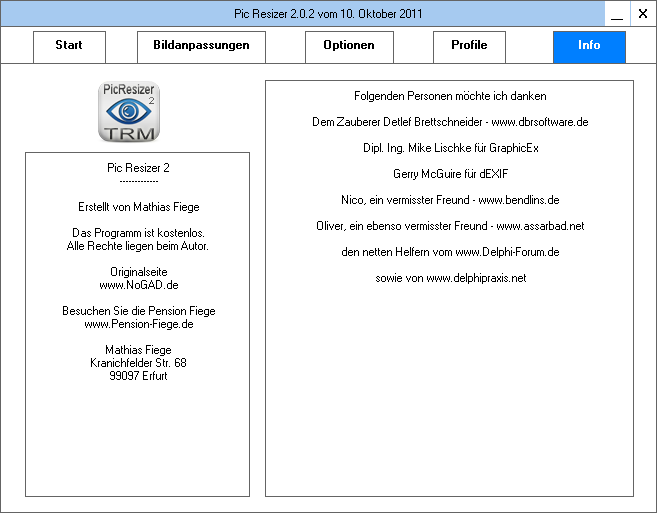Viewport: 657px width, 513px height.
Task: Open the Bildanpassungen tab
Action: click(201, 46)
